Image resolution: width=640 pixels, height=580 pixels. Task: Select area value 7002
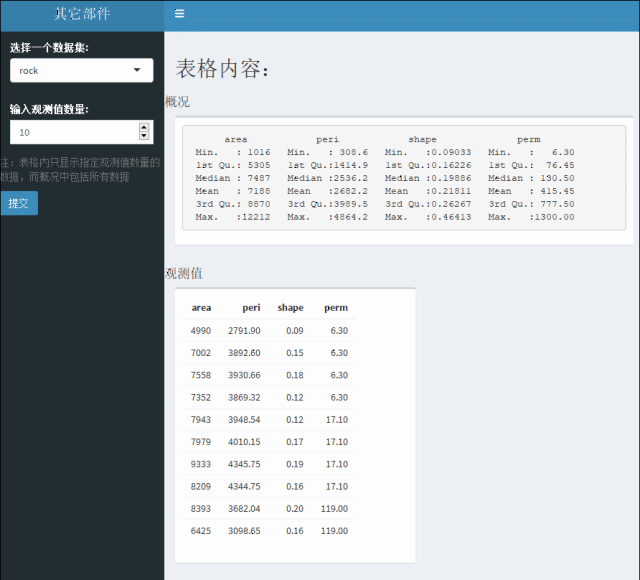(201, 353)
